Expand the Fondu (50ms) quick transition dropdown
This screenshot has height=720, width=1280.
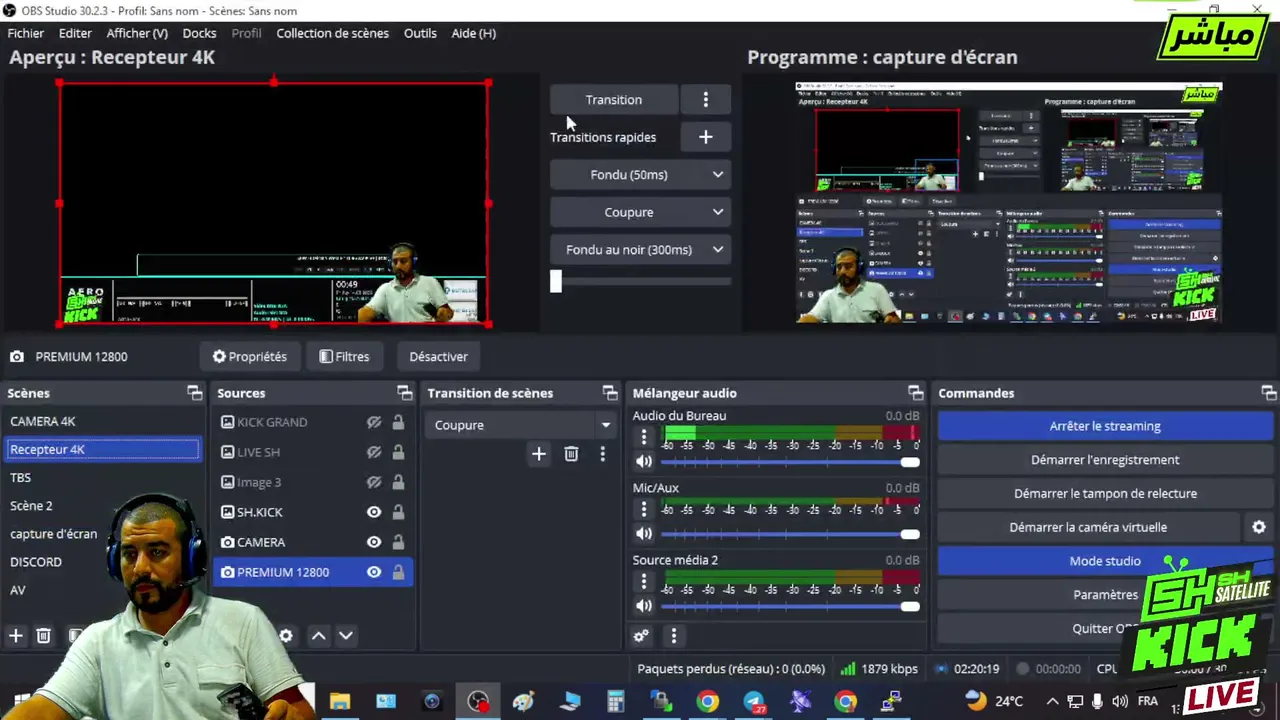click(x=717, y=175)
